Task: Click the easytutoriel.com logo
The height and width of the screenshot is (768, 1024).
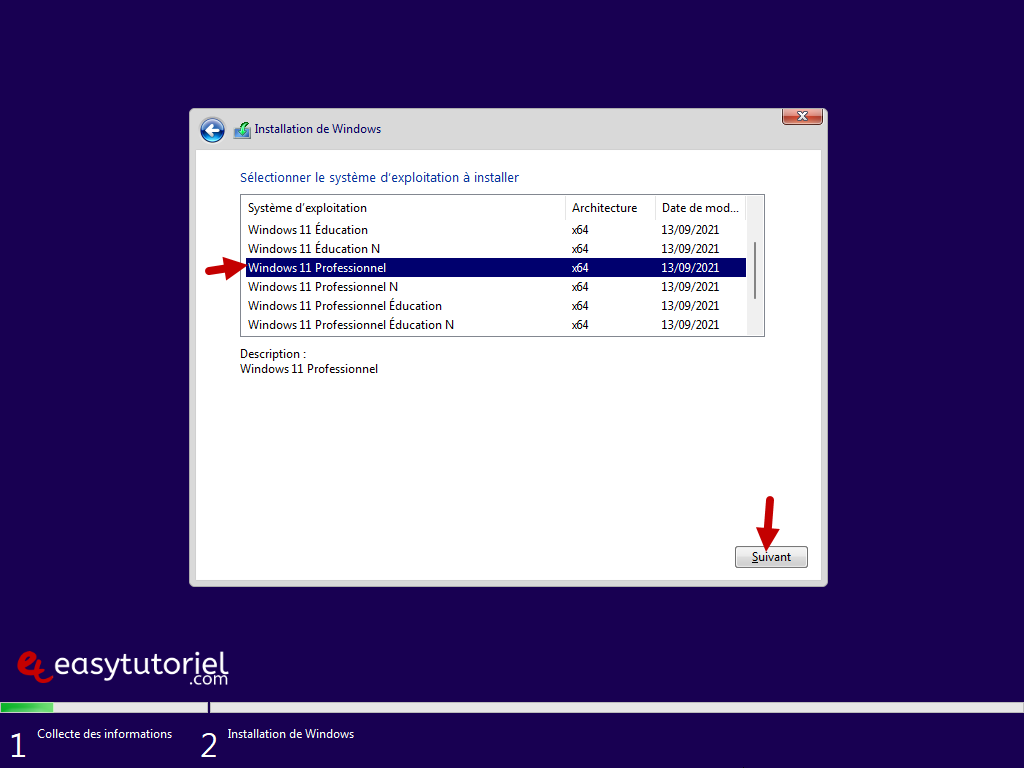Action: [x=124, y=667]
